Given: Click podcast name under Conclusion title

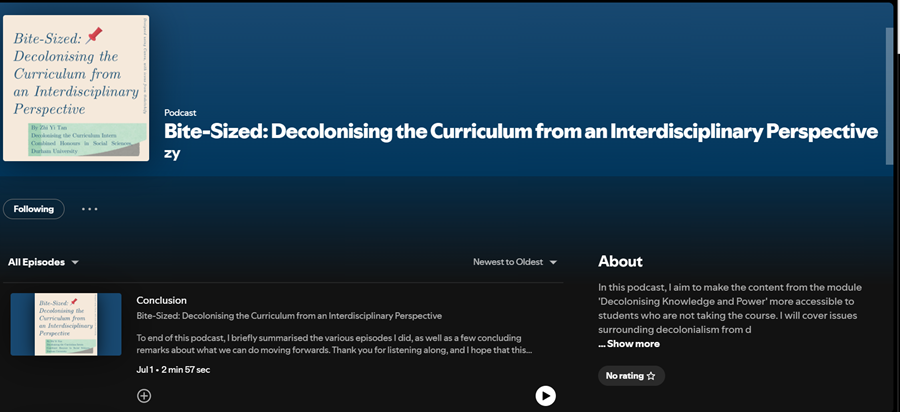Looking at the screenshot, I should click(289, 316).
